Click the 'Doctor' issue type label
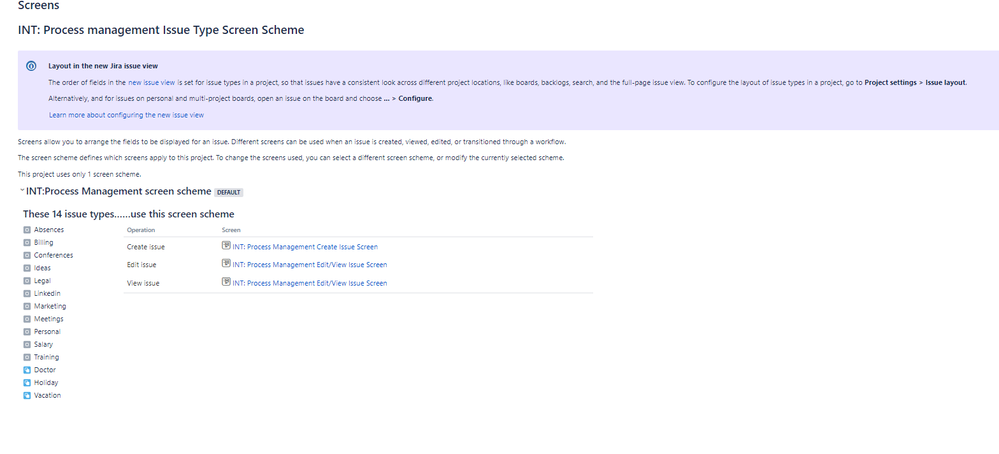Image resolution: width=999 pixels, height=454 pixels. click(45, 370)
